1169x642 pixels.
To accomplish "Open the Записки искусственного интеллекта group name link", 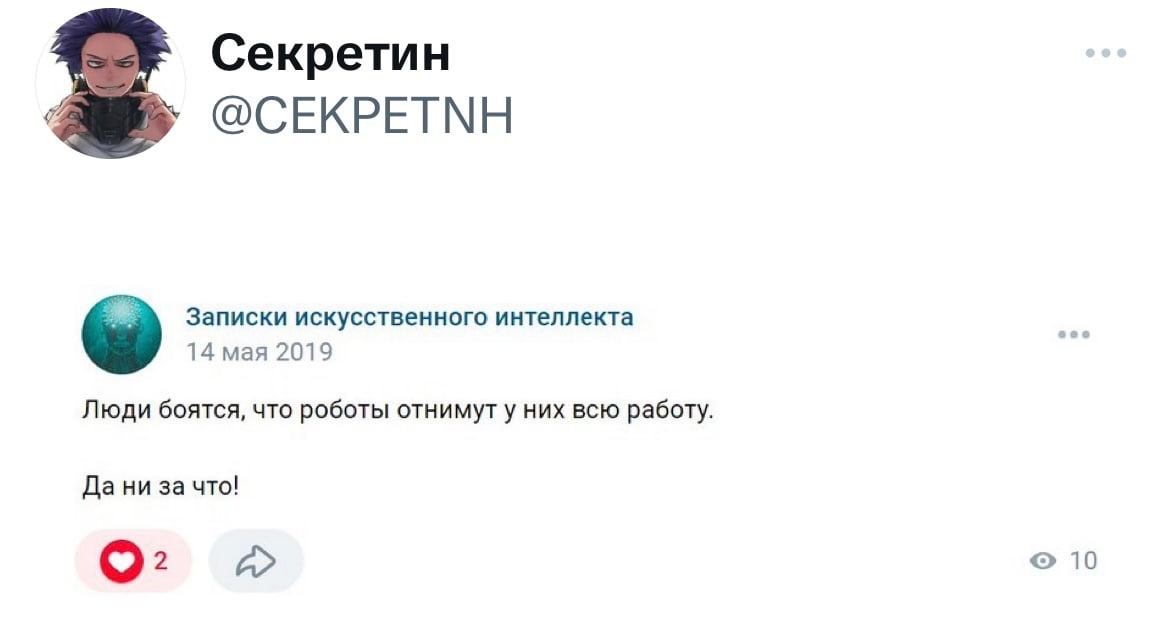I will point(409,318).
